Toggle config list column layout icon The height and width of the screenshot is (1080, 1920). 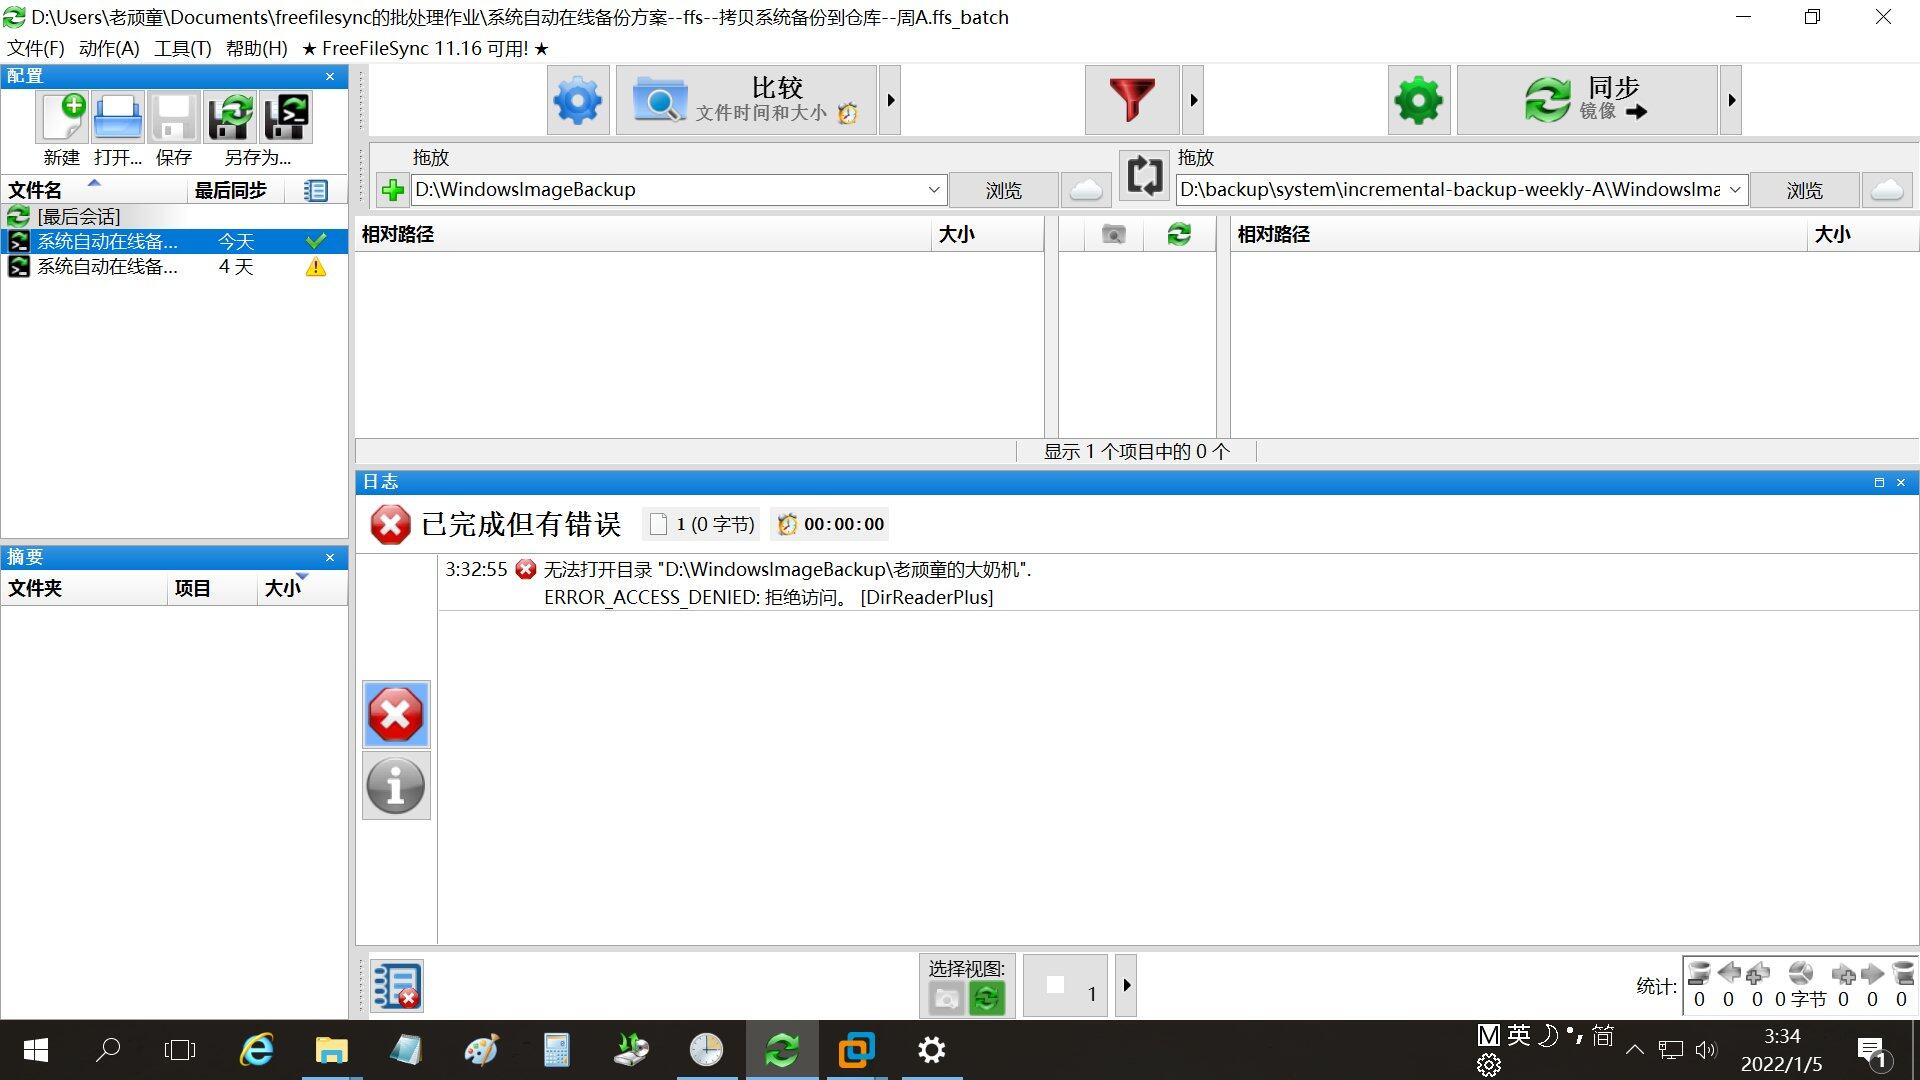[x=315, y=190]
